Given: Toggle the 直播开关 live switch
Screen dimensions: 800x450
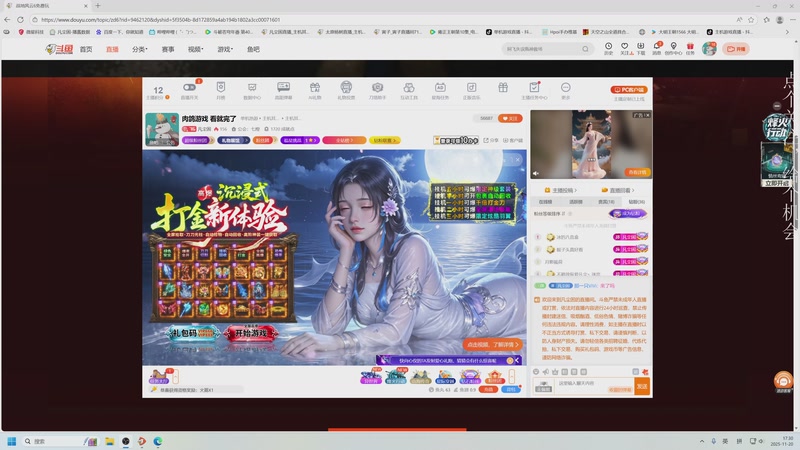Looking at the screenshot, I should pyautogui.click(x=189, y=90).
